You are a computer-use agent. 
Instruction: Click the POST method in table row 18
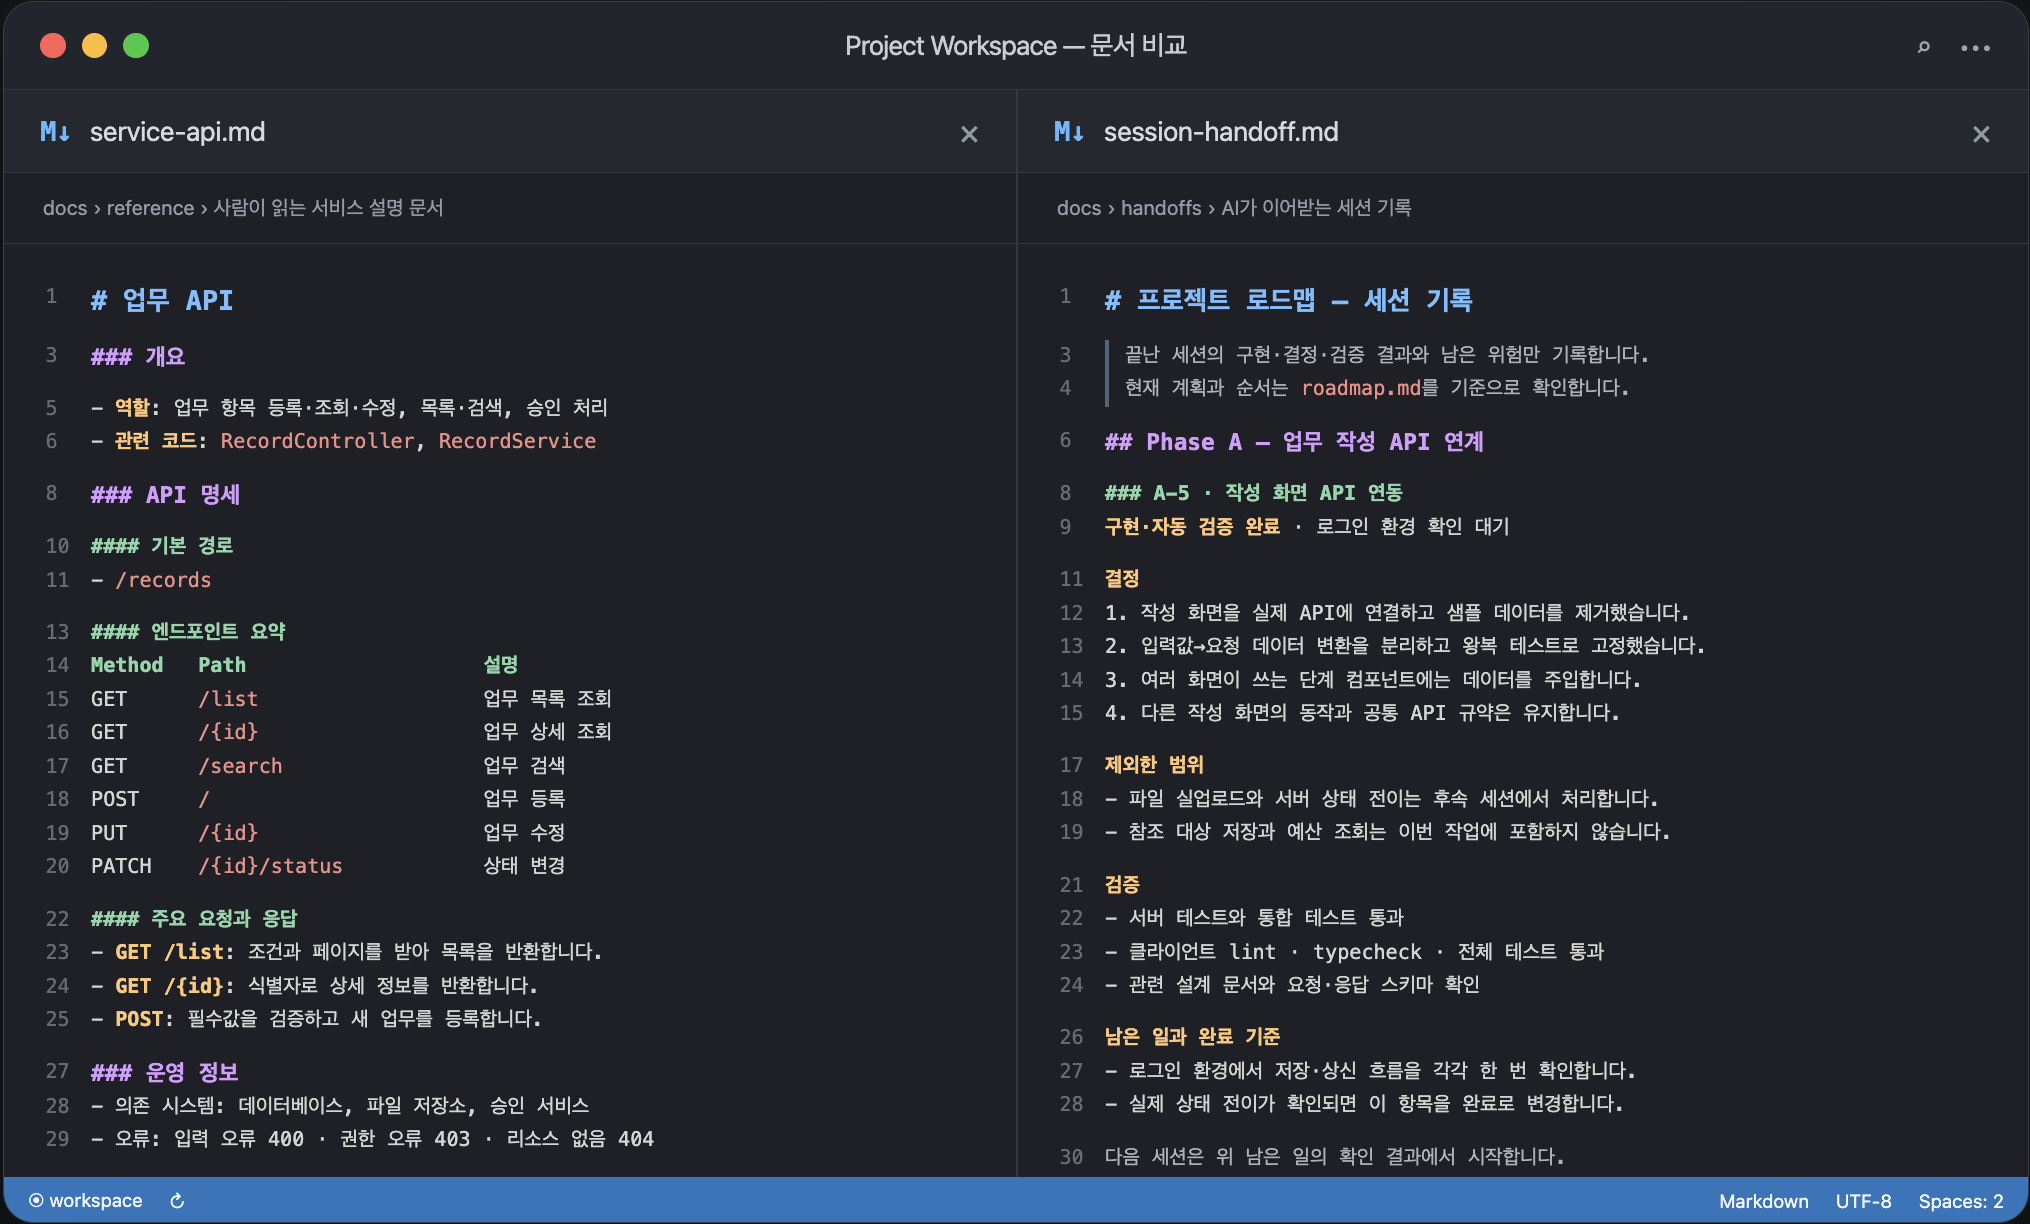pyautogui.click(x=115, y=799)
